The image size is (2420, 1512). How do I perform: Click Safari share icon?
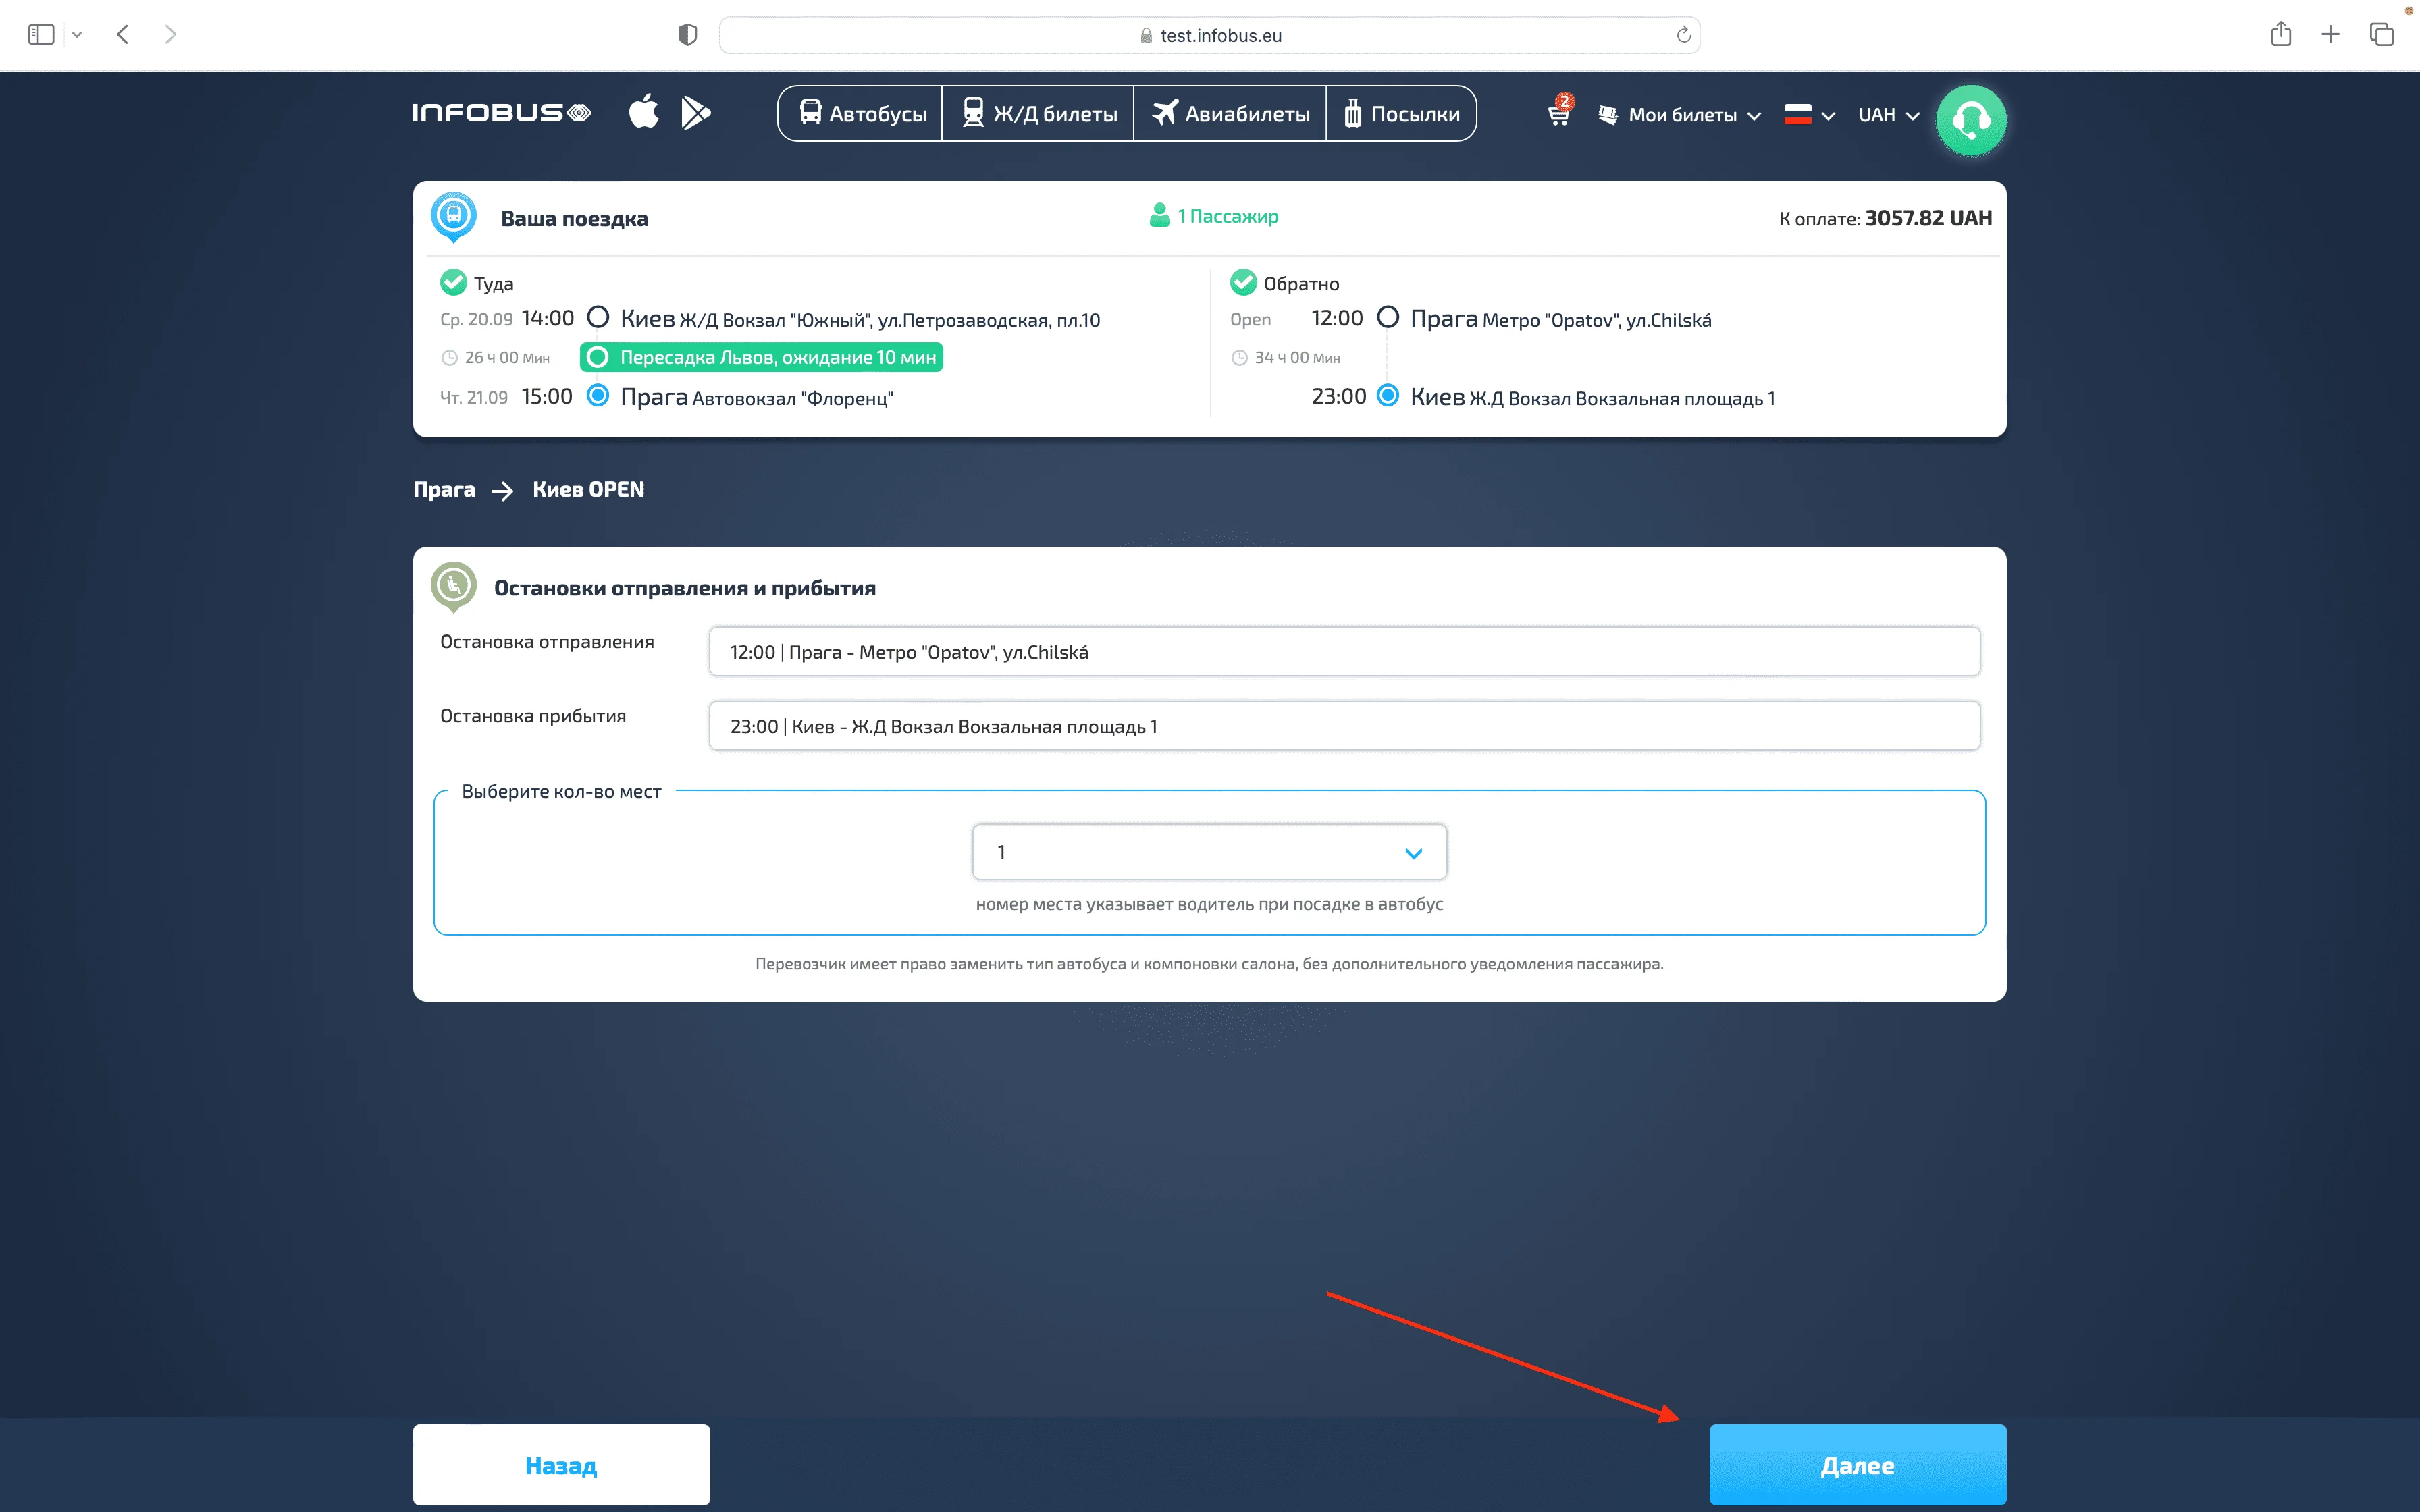tap(2280, 35)
